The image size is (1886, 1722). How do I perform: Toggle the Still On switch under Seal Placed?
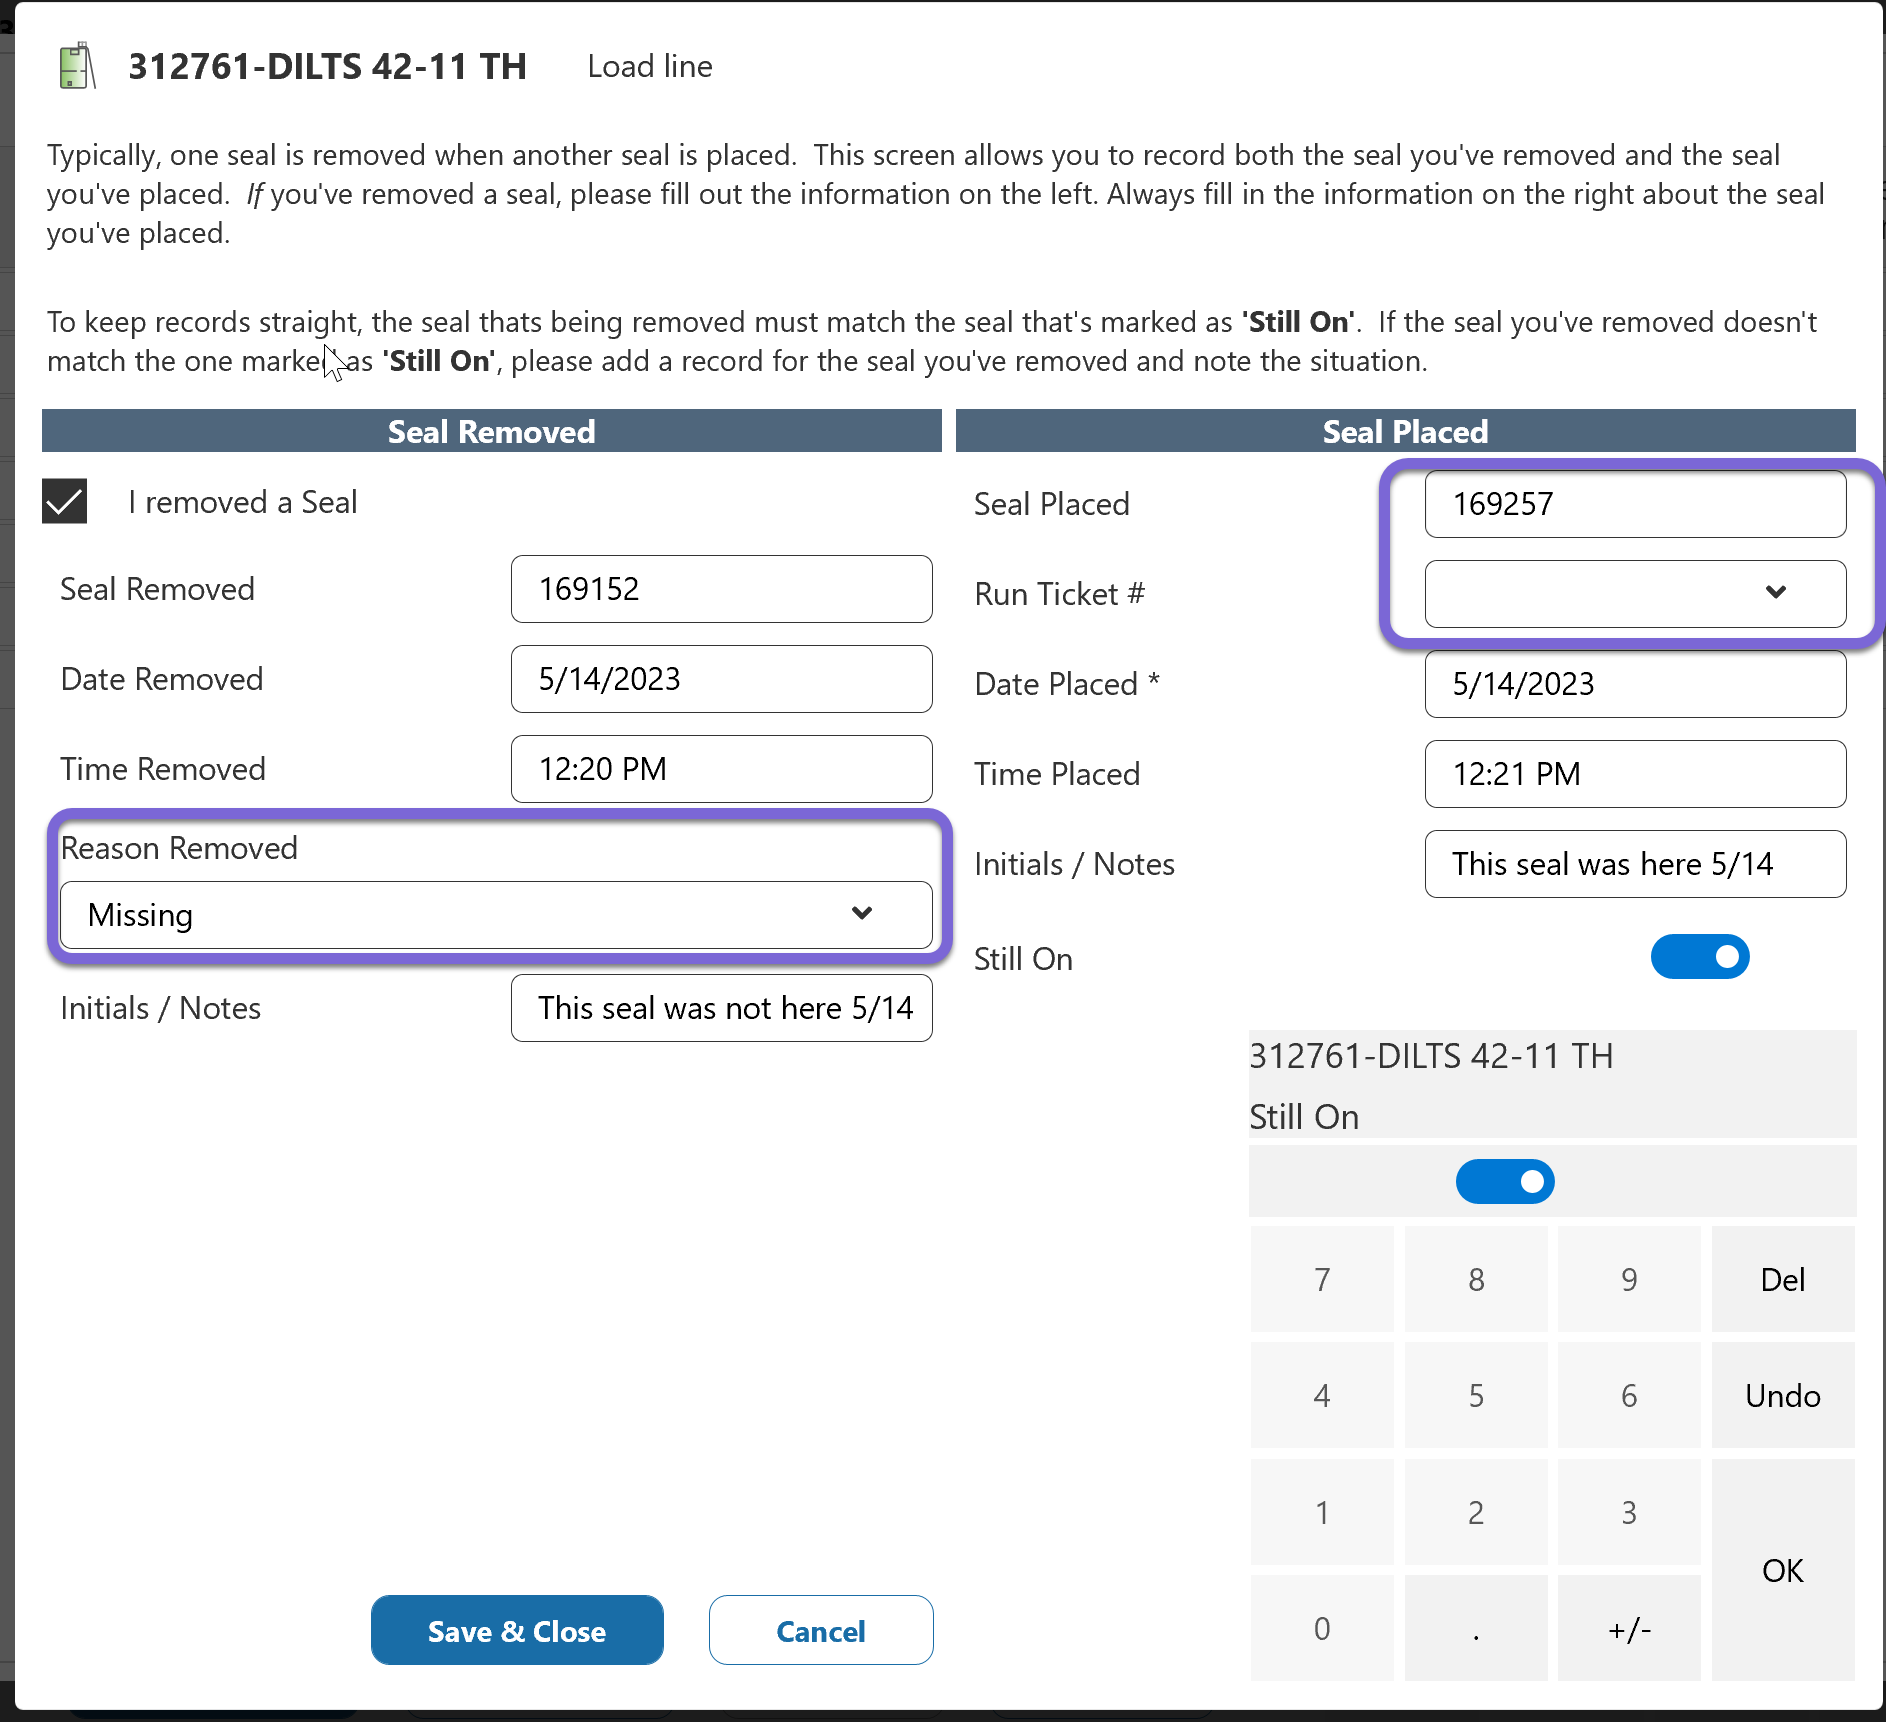coord(1699,957)
